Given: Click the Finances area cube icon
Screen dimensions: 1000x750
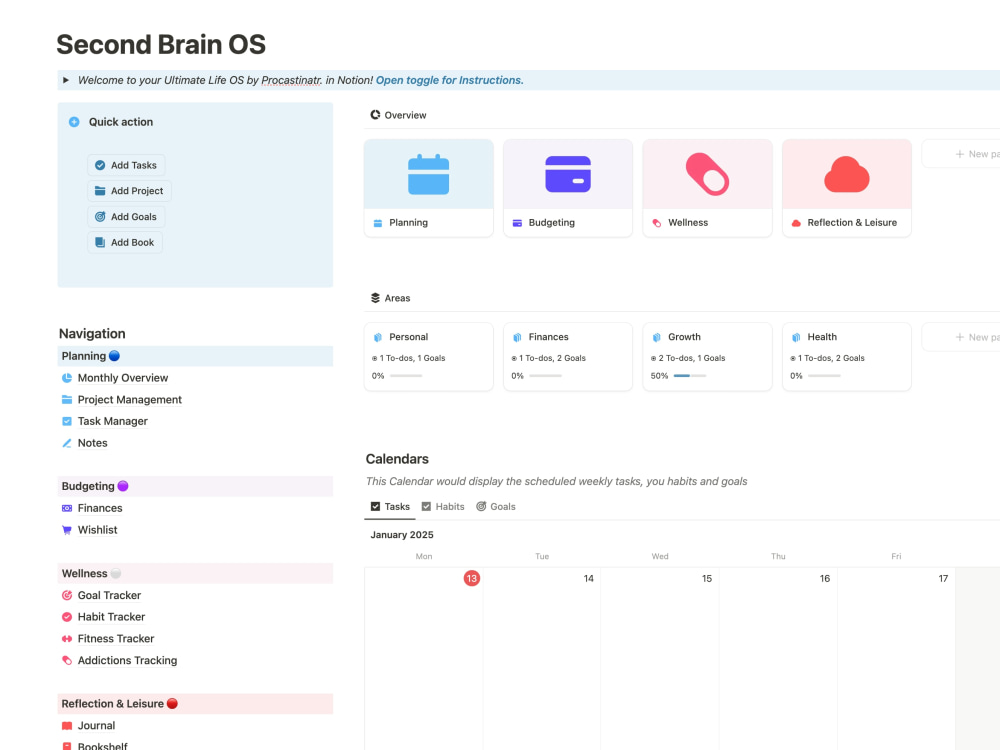Looking at the screenshot, I should tap(517, 337).
